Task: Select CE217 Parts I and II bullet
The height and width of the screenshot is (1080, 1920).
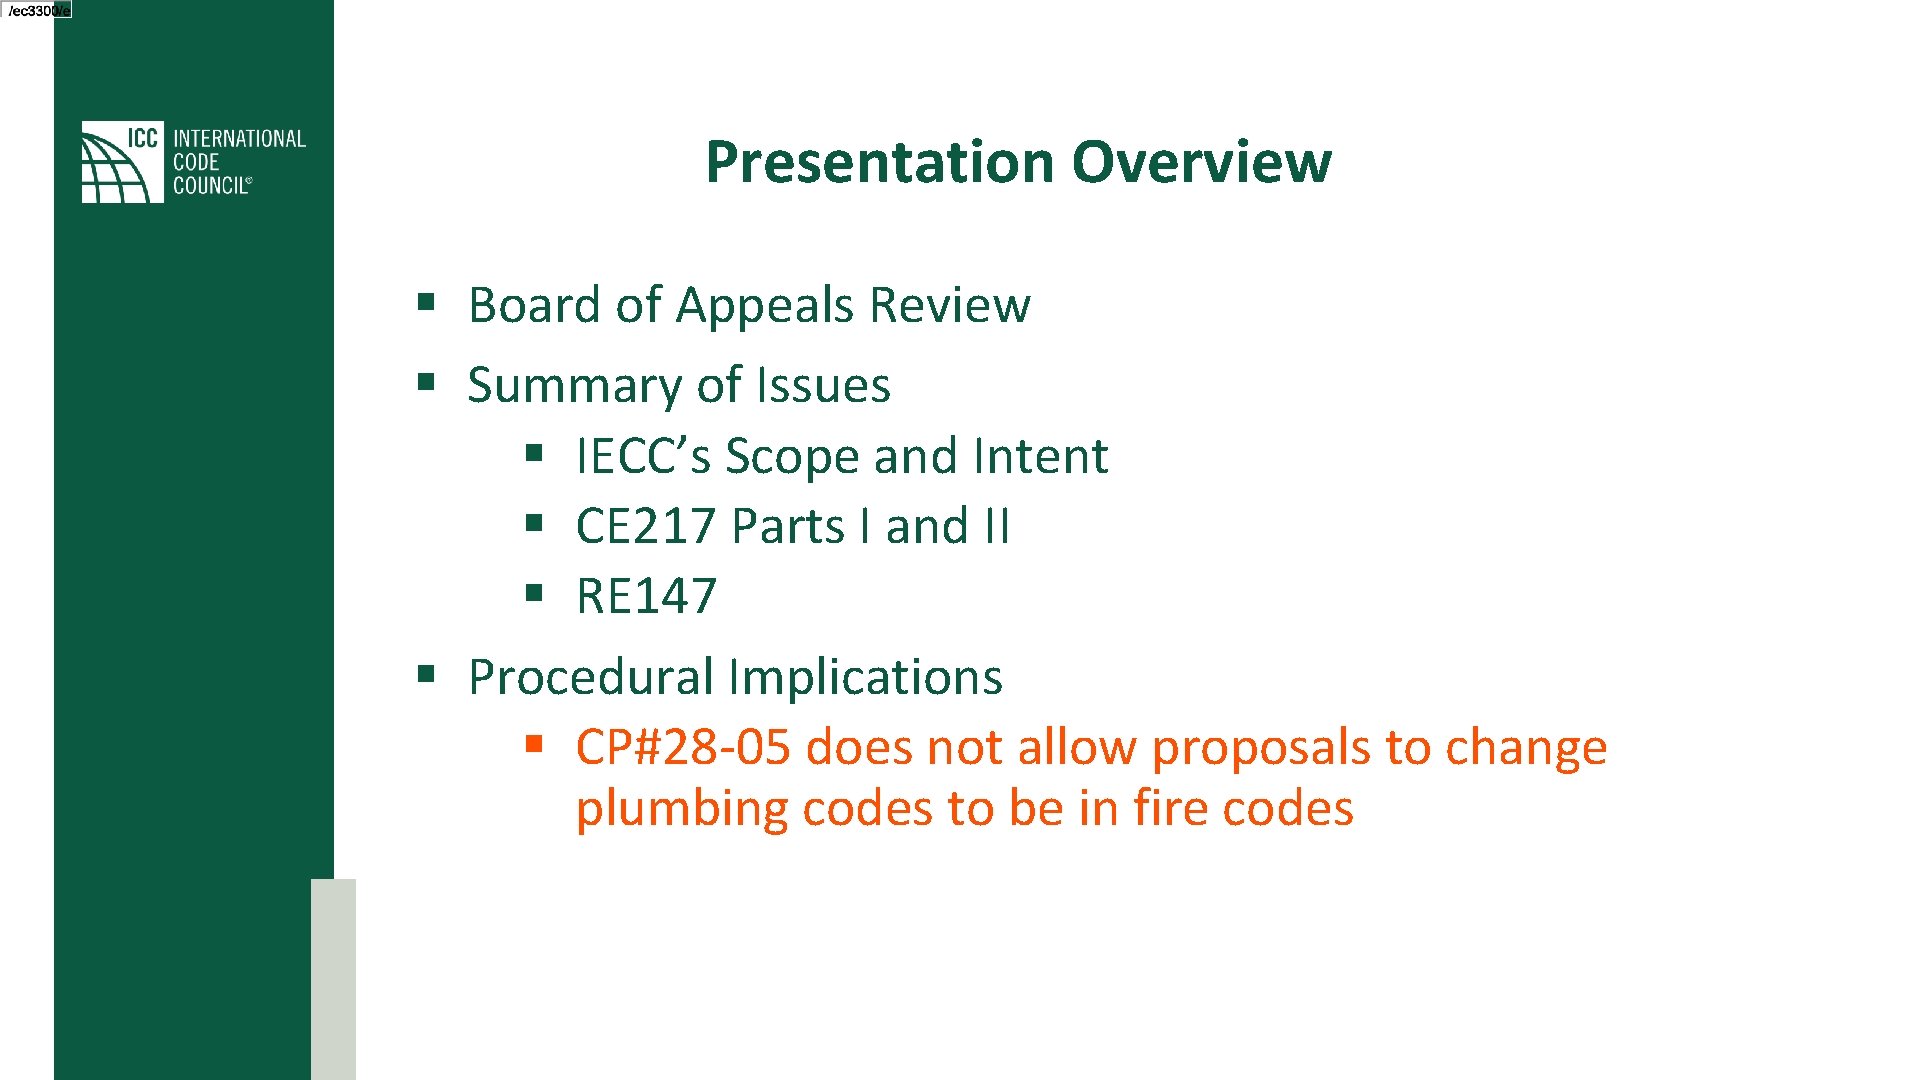Action: (793, 525)
